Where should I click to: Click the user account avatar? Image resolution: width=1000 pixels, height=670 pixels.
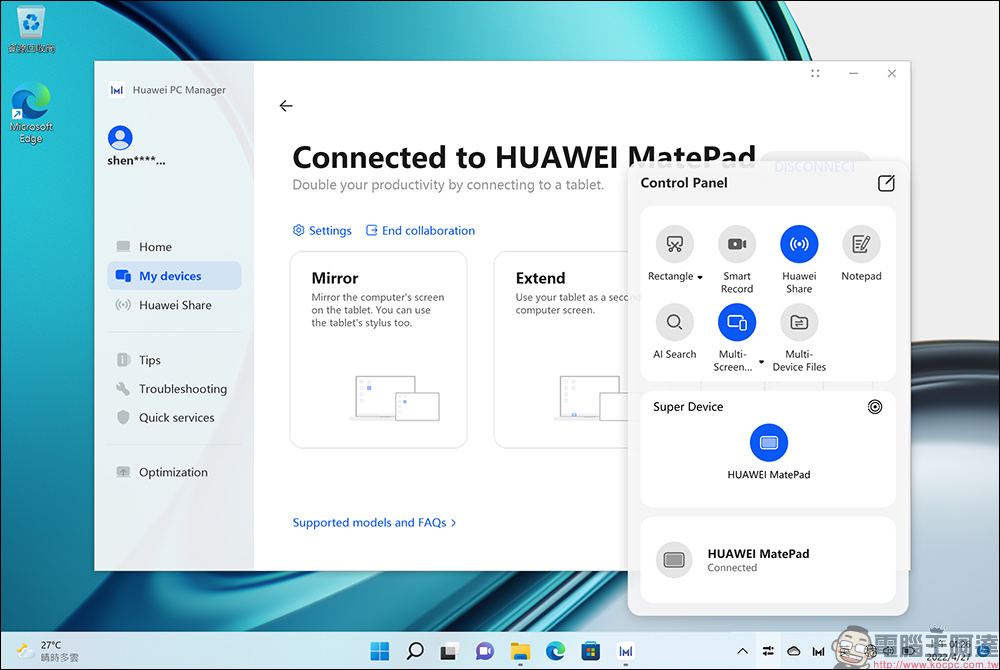point(120,138)
